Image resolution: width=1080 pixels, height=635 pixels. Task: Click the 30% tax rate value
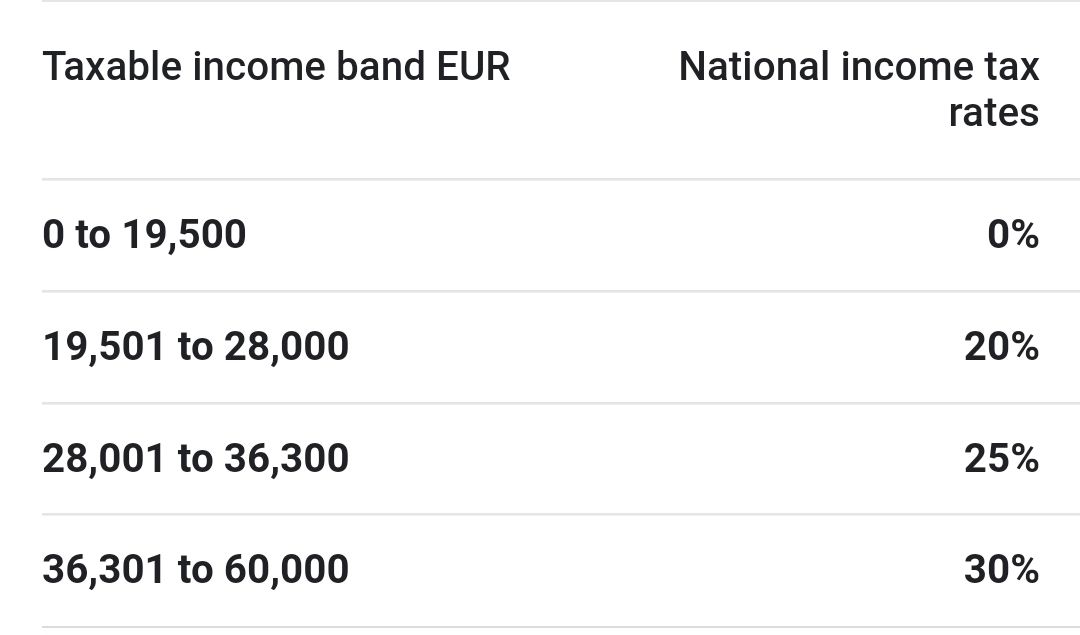point(1001,570)
